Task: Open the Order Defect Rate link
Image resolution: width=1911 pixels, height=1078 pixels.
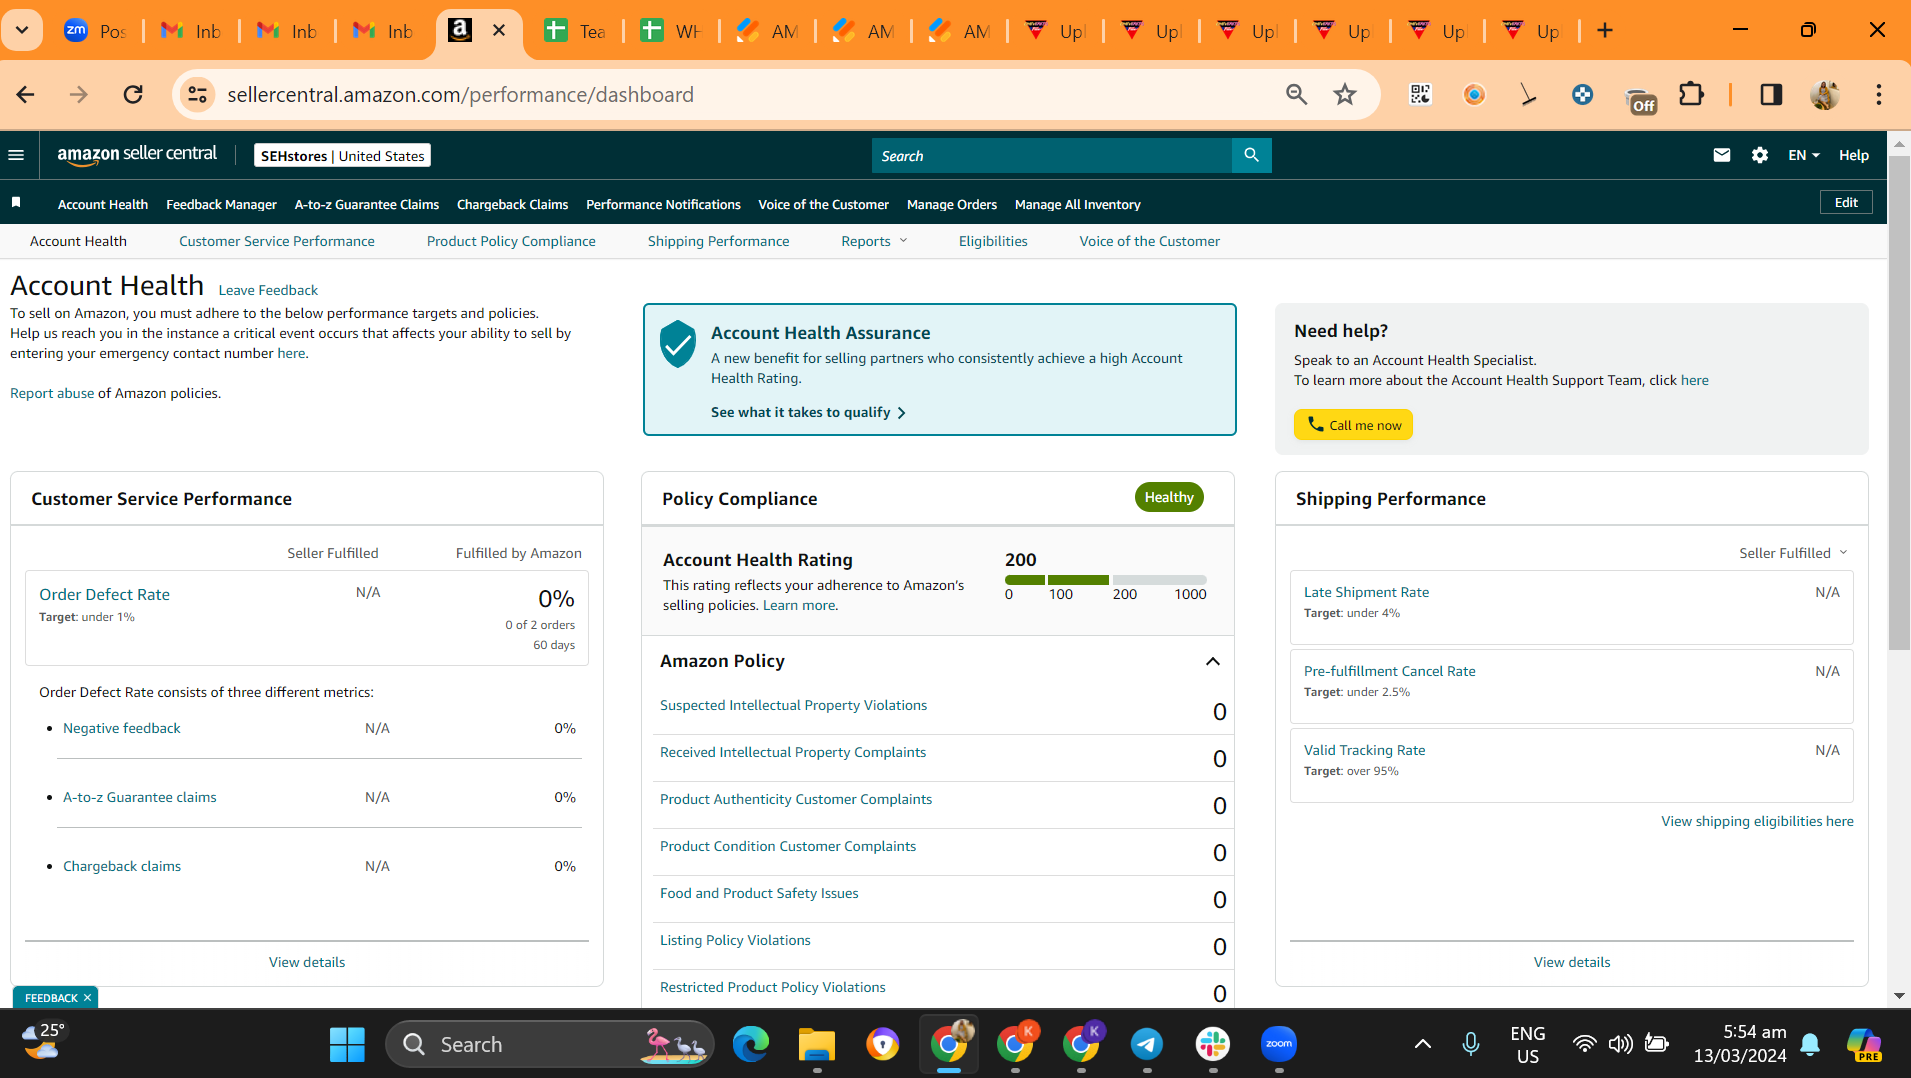Action: (104, 594)
